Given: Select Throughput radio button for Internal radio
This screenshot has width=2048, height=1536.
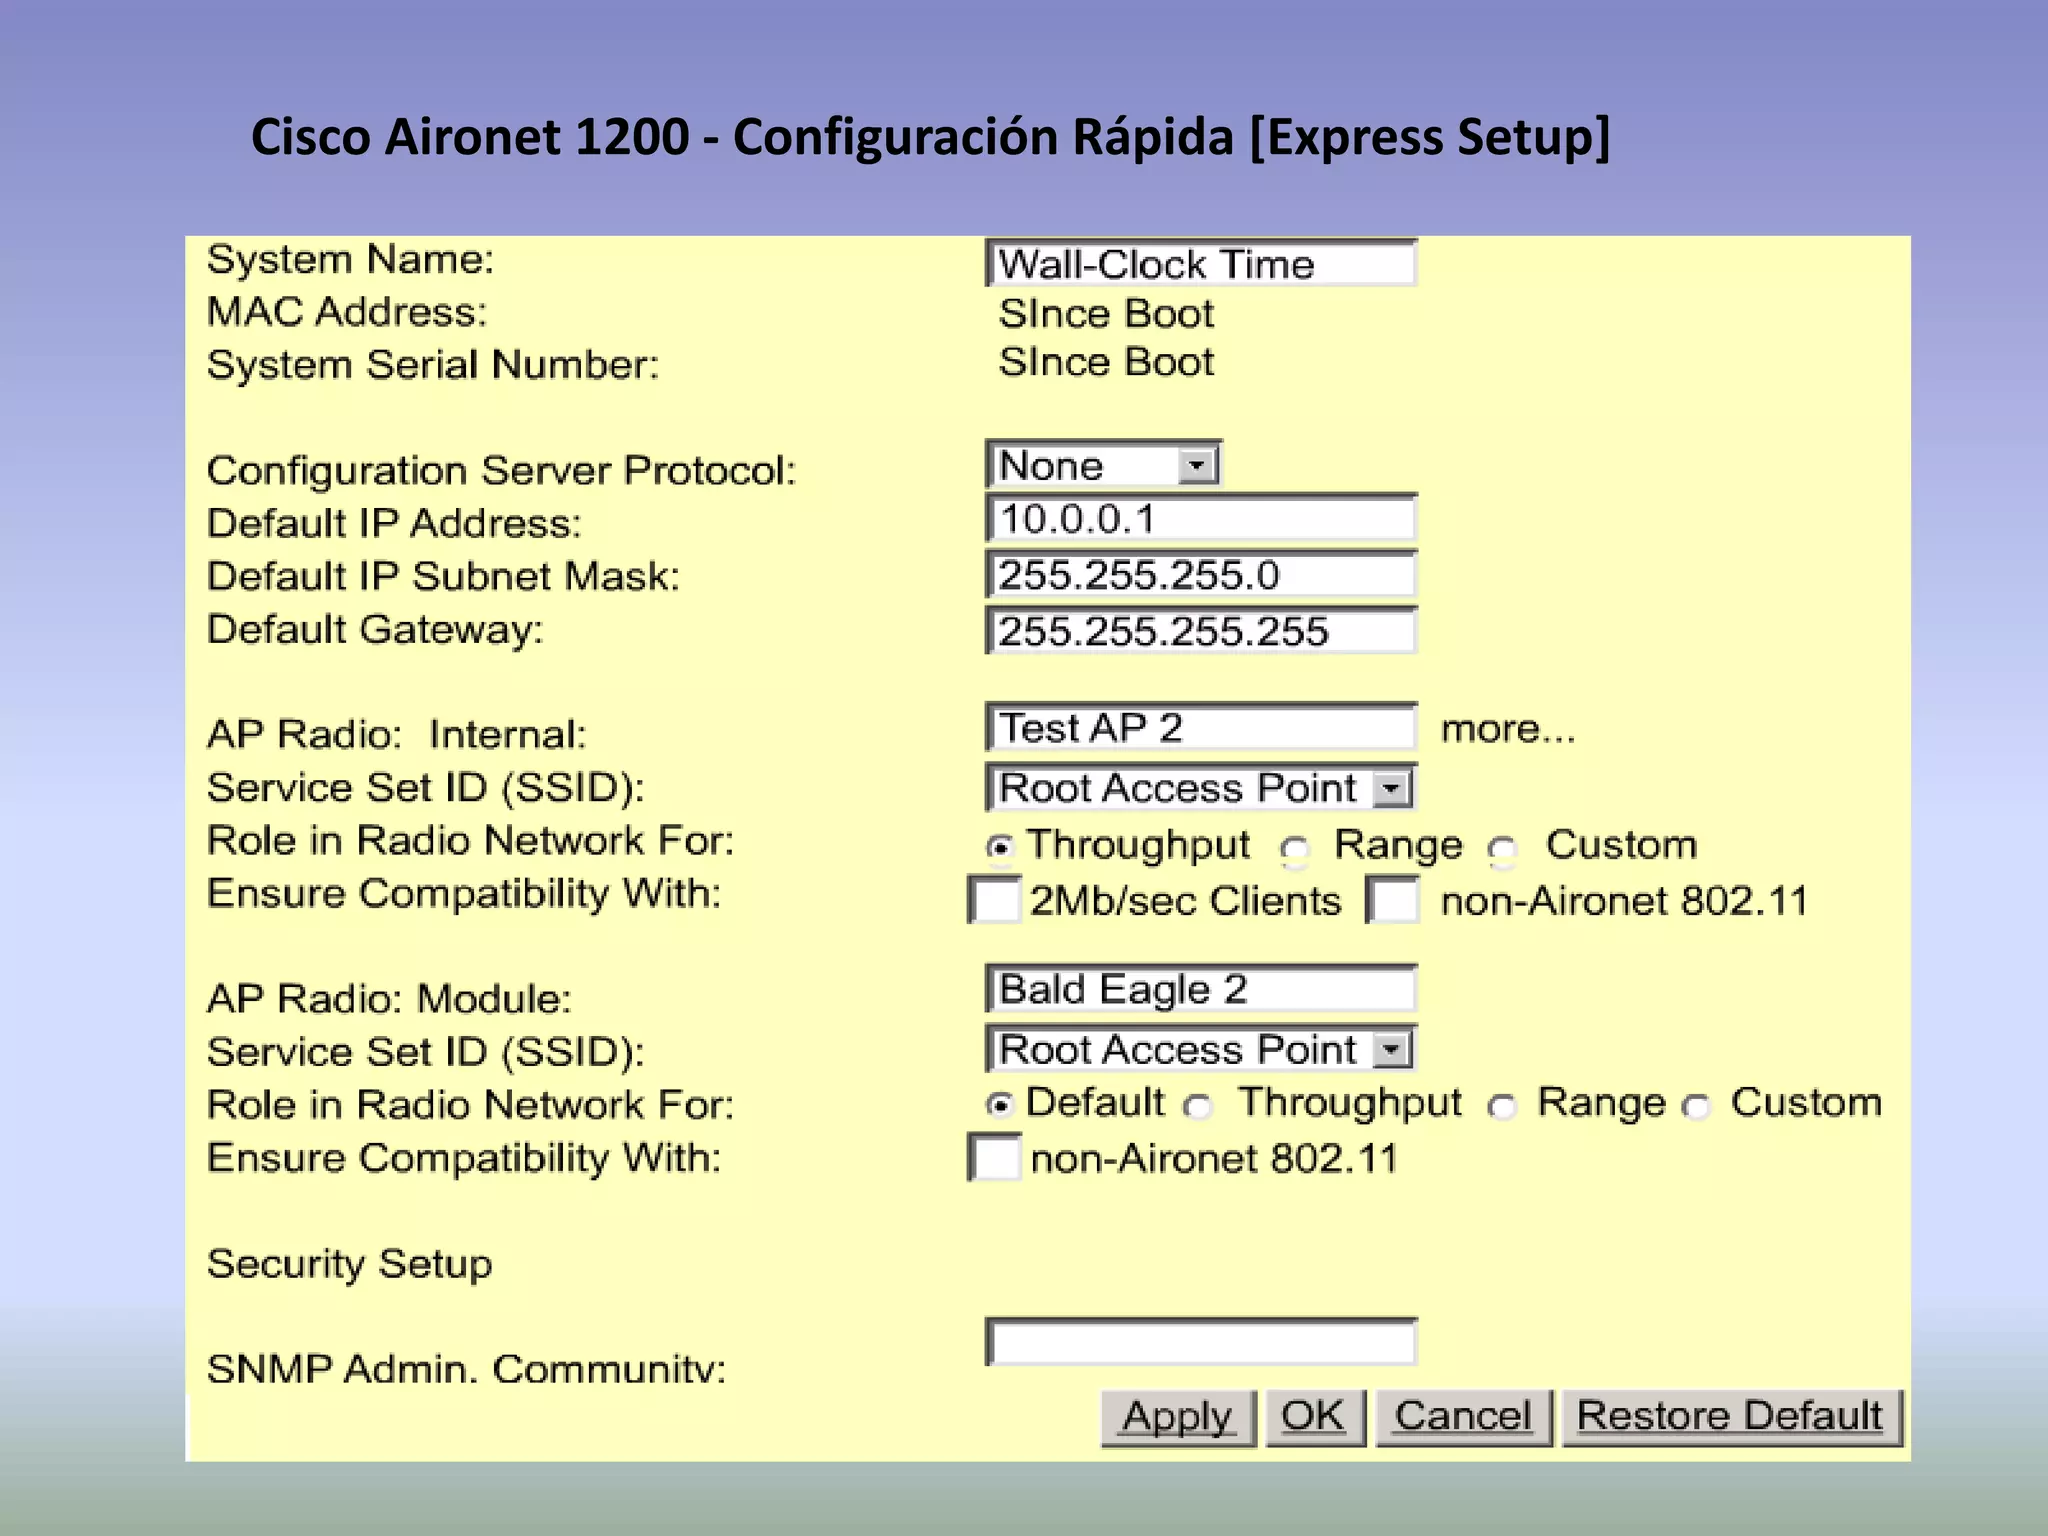Looking at the screenshot, I should 999,848.
